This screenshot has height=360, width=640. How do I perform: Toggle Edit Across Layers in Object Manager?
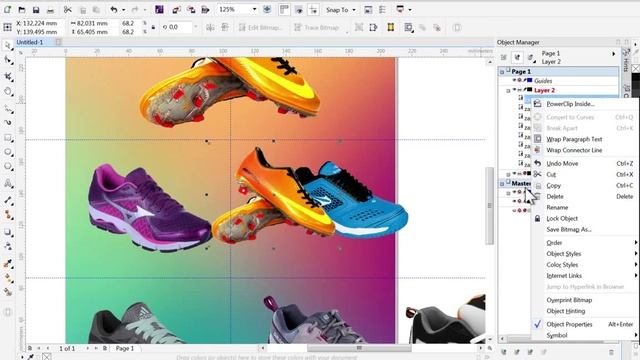[517, 58]
